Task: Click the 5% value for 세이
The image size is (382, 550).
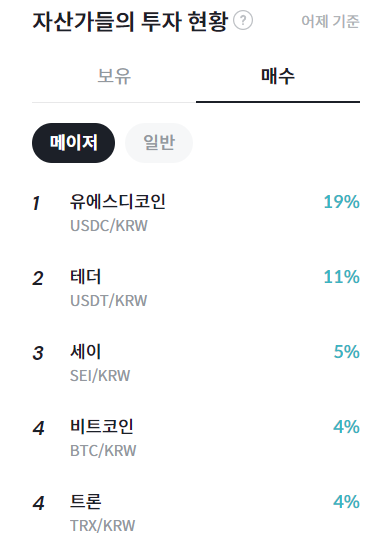Action: click(x=347, y=352)
